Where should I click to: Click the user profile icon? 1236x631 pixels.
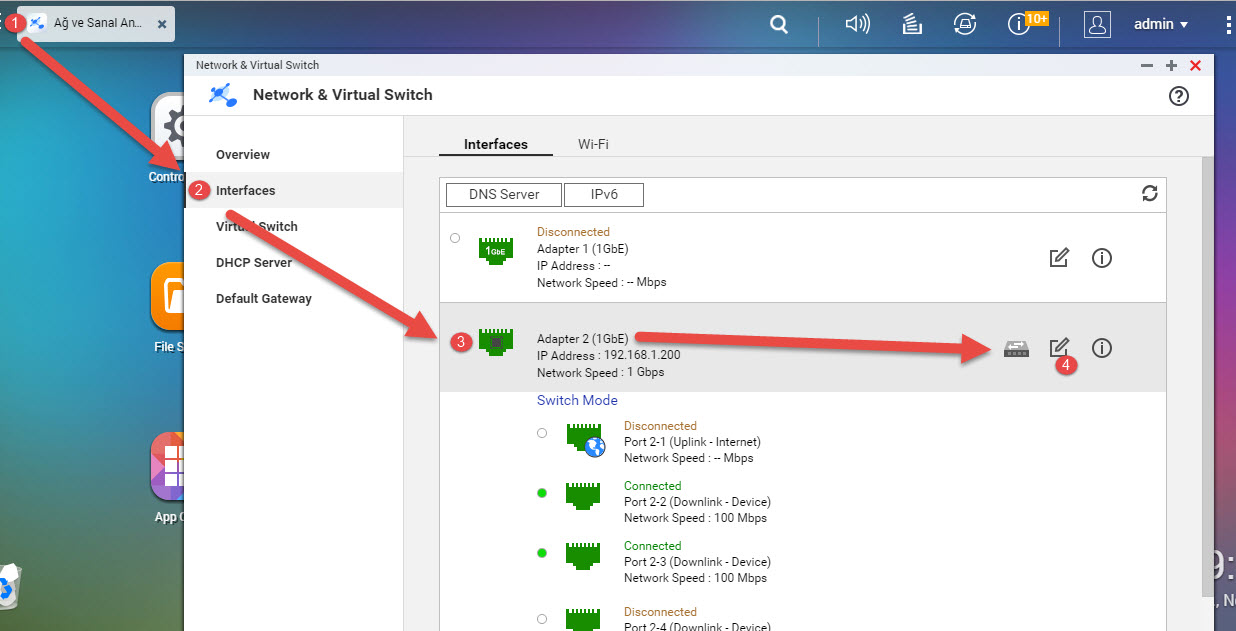tap(1097, 25)
